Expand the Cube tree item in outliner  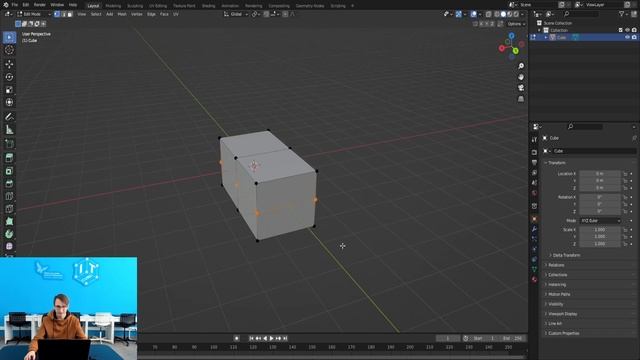click(546, 37)
